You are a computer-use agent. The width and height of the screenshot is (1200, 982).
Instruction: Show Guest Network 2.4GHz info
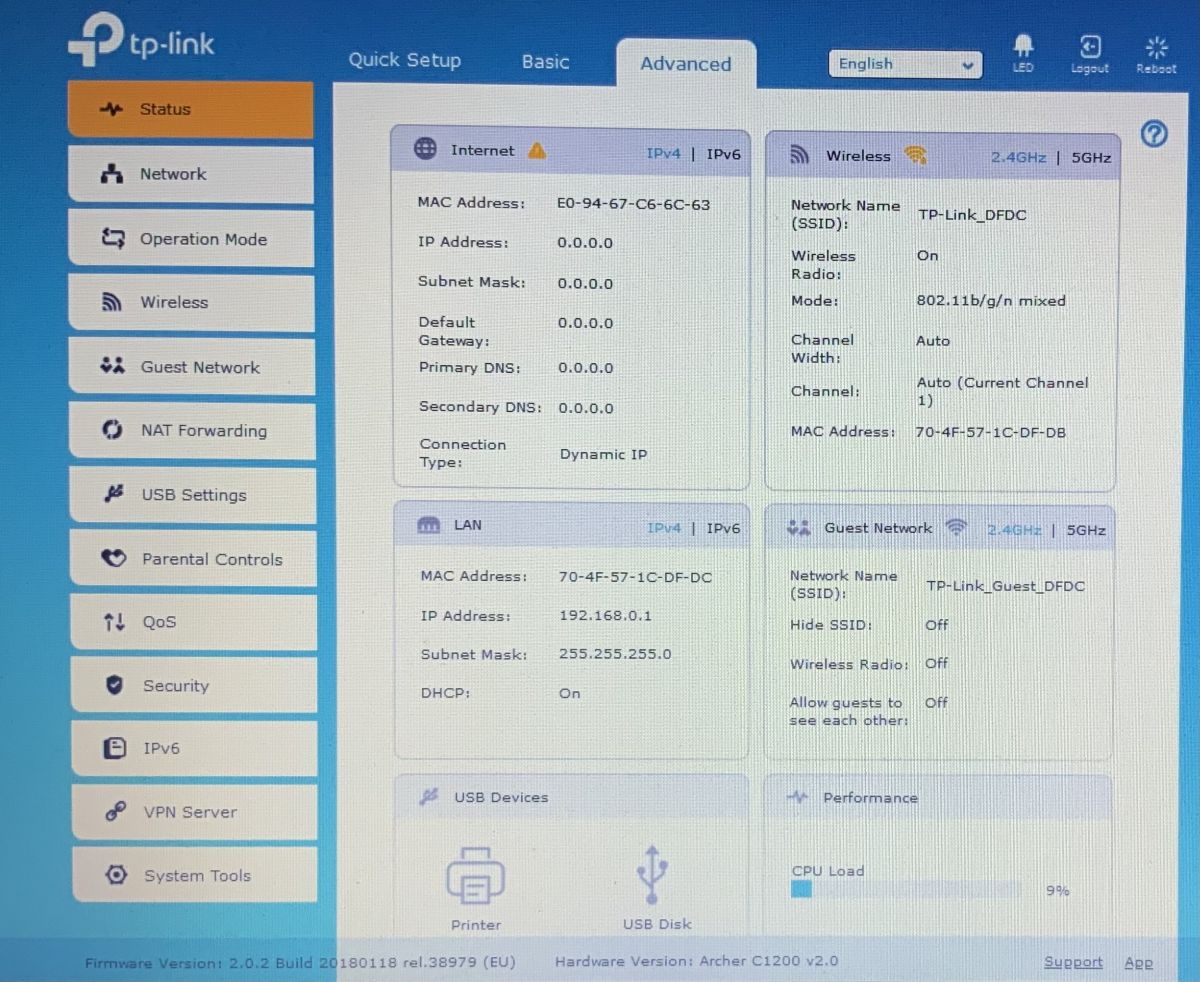coord(1014,530)
